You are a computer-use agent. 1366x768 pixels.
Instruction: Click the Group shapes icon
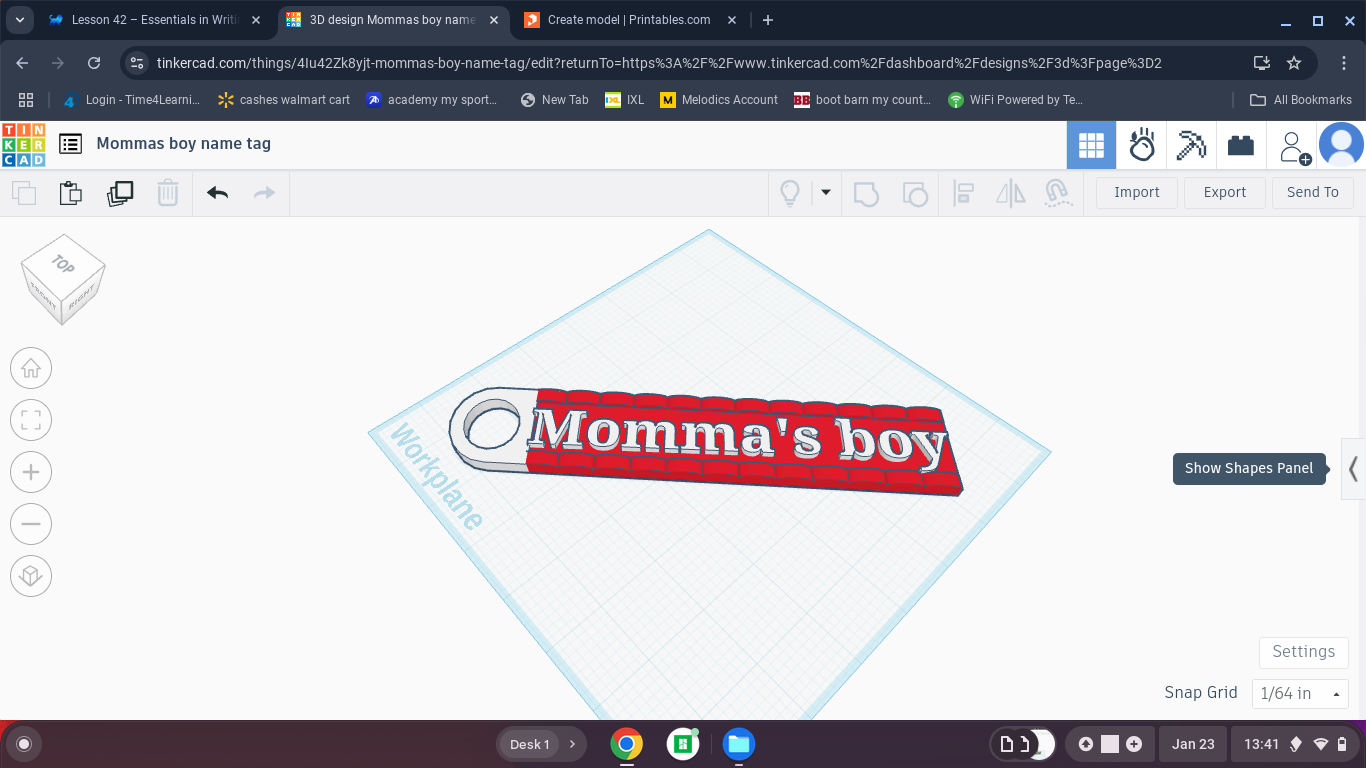point(866,193)
